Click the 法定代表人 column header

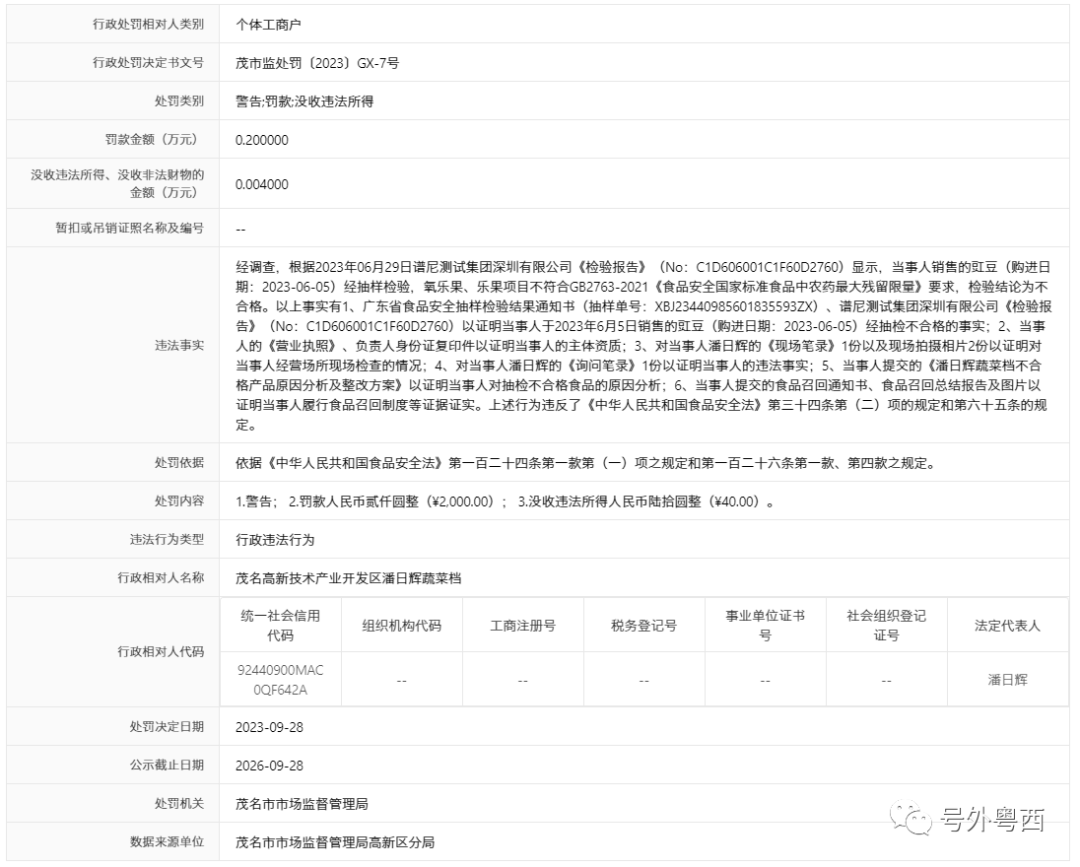tap(1008, 625)
